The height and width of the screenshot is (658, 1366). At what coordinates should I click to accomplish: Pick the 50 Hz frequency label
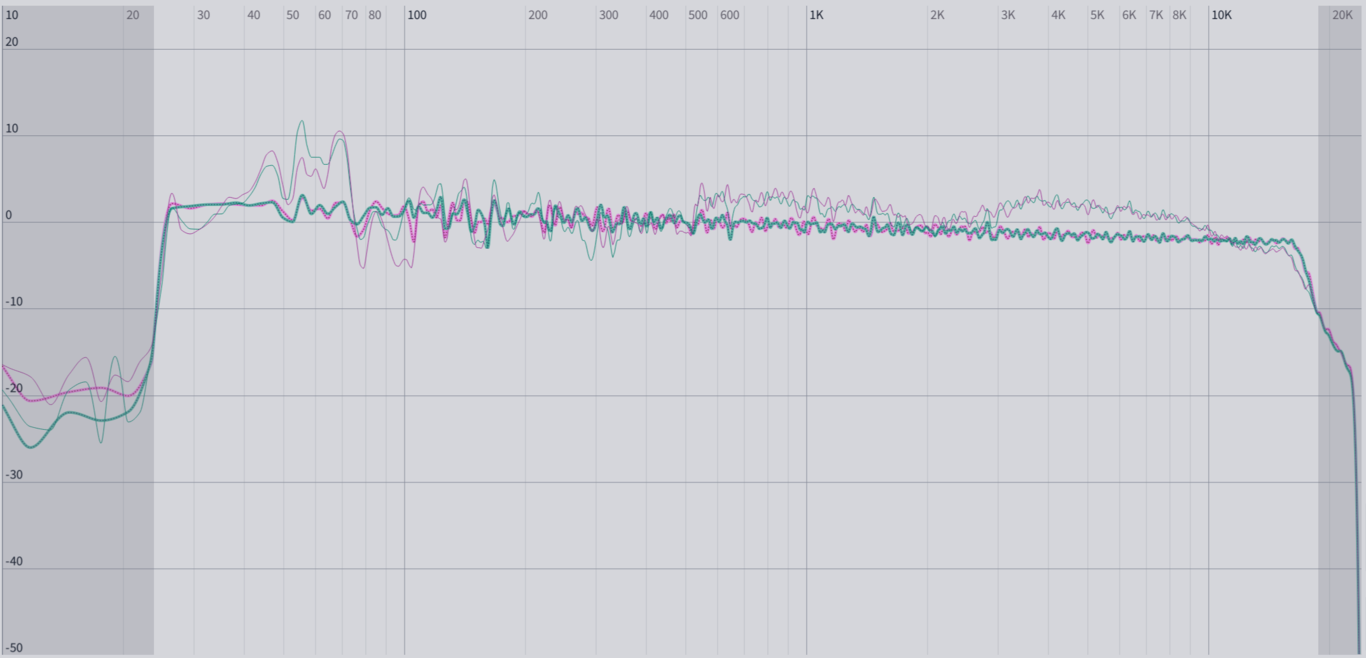[293, 15]
